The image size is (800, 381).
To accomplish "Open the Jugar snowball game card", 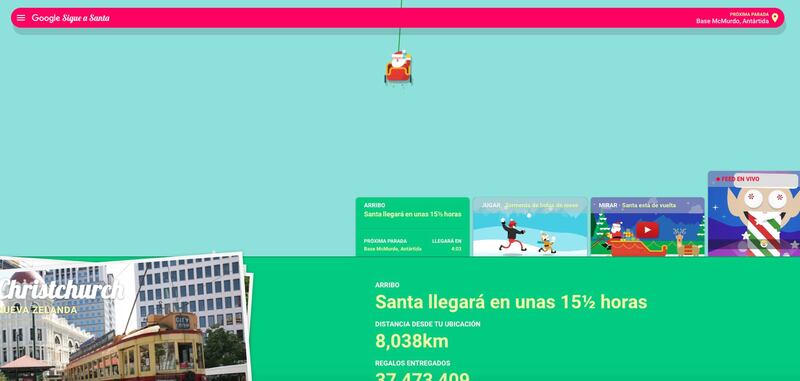I will tap(530, 226).
